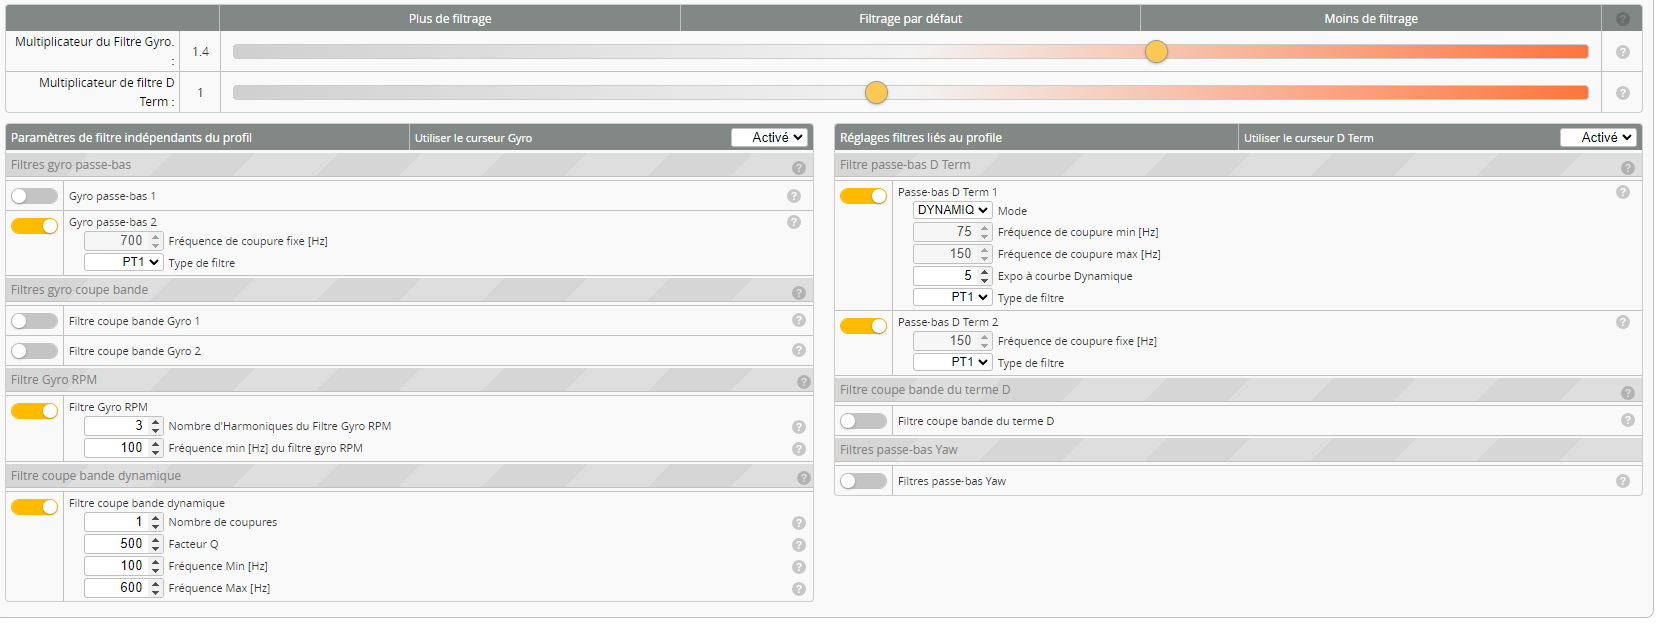This screenshot has height=624, width=1657.
Task: Click the Moins de filtrage header
Action: [1370, 18]
